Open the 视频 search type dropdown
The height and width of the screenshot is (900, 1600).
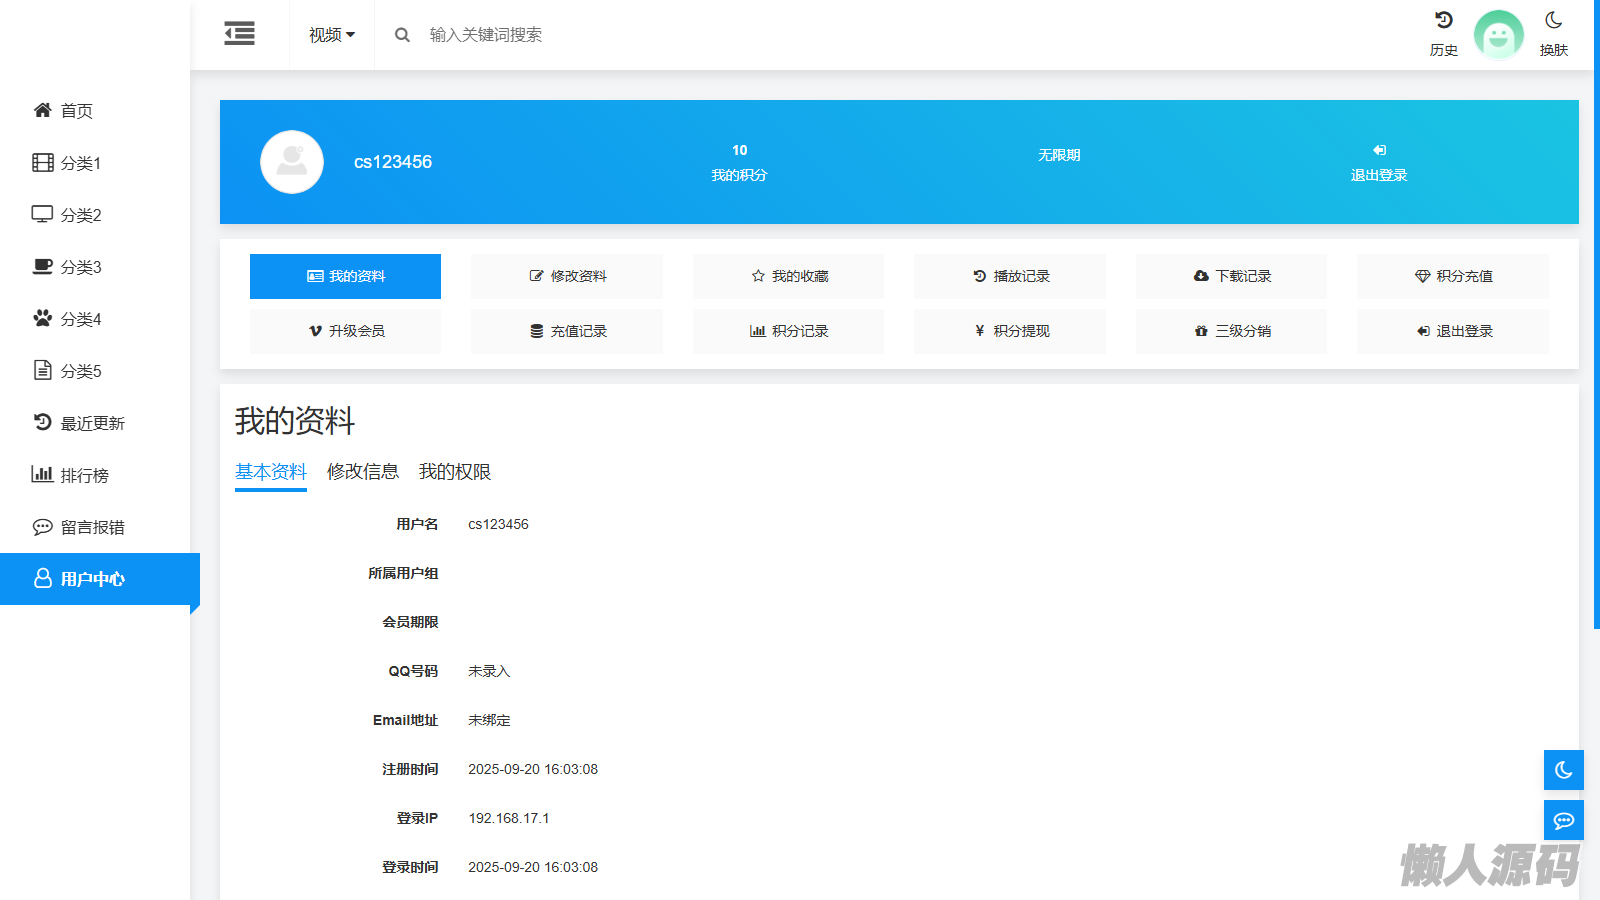coord(331,35)
